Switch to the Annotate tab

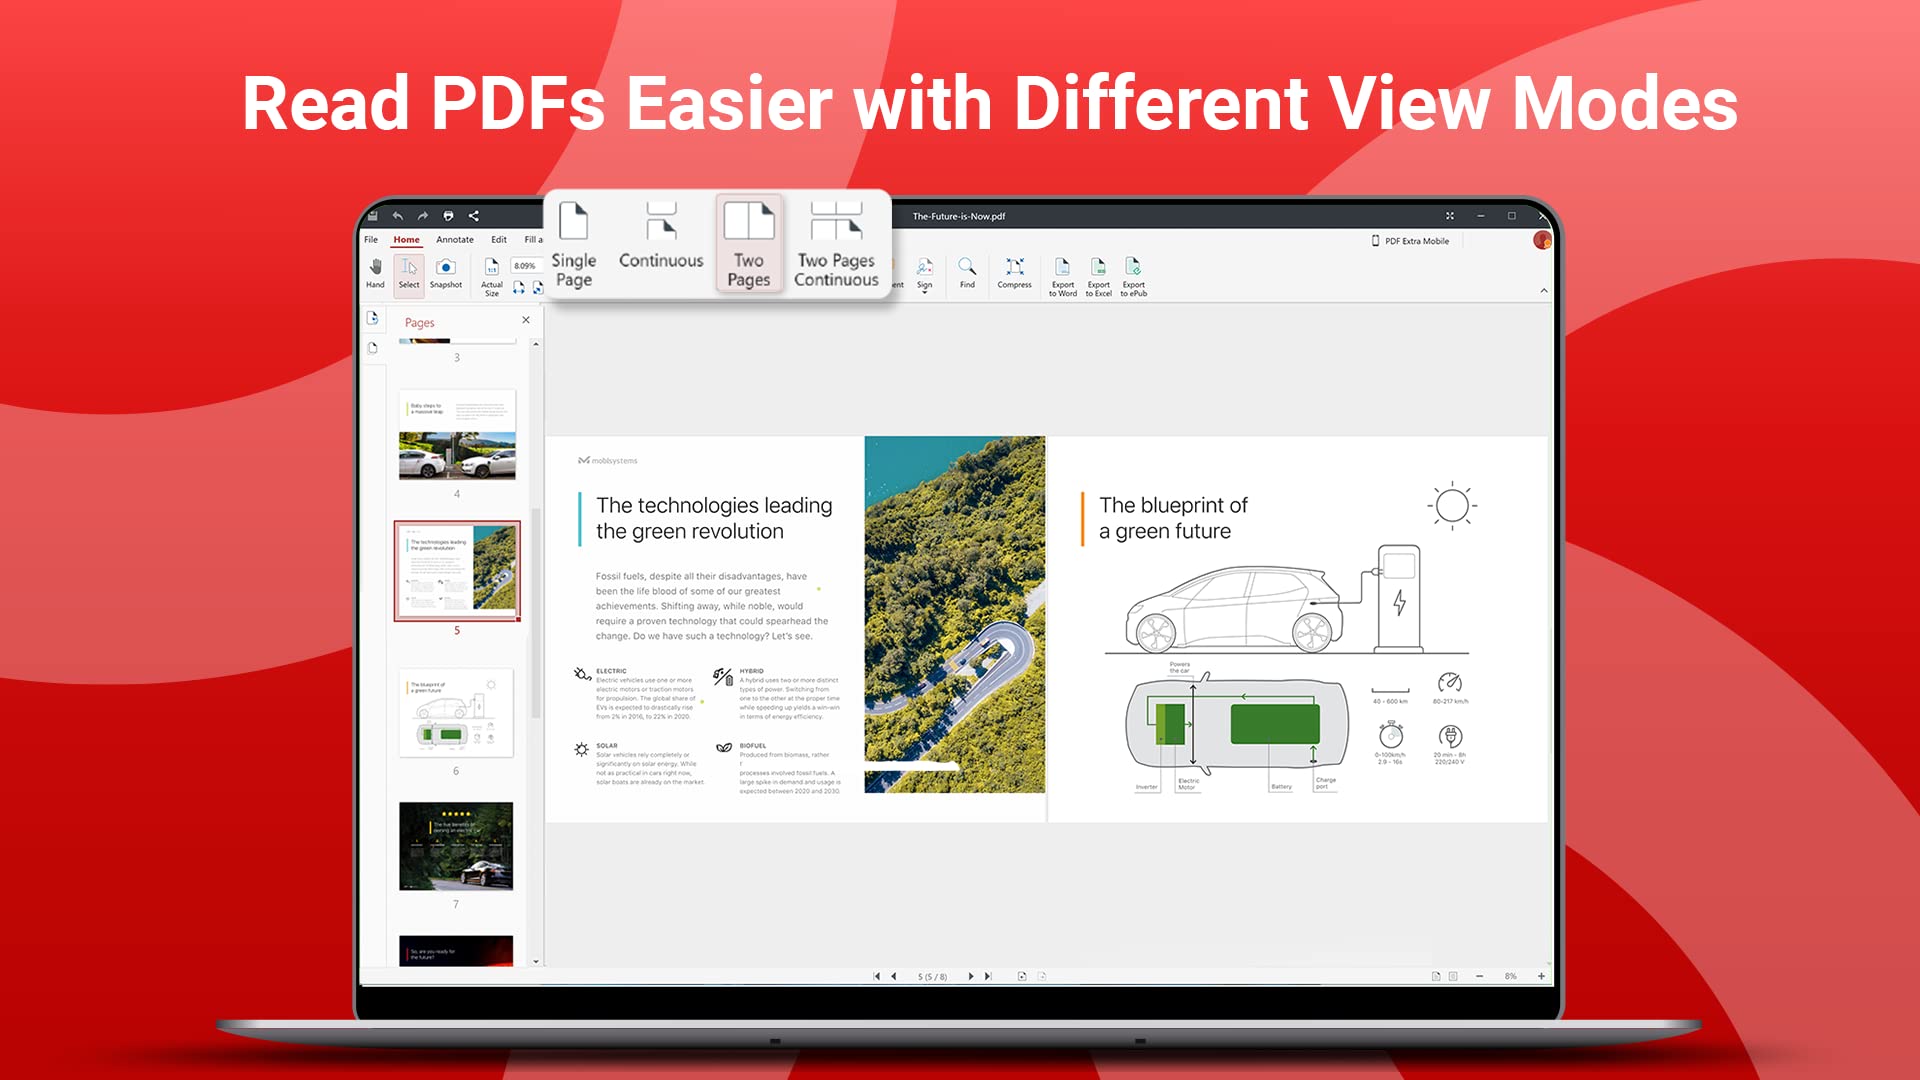pyautogui.click(x=455, y=240)
